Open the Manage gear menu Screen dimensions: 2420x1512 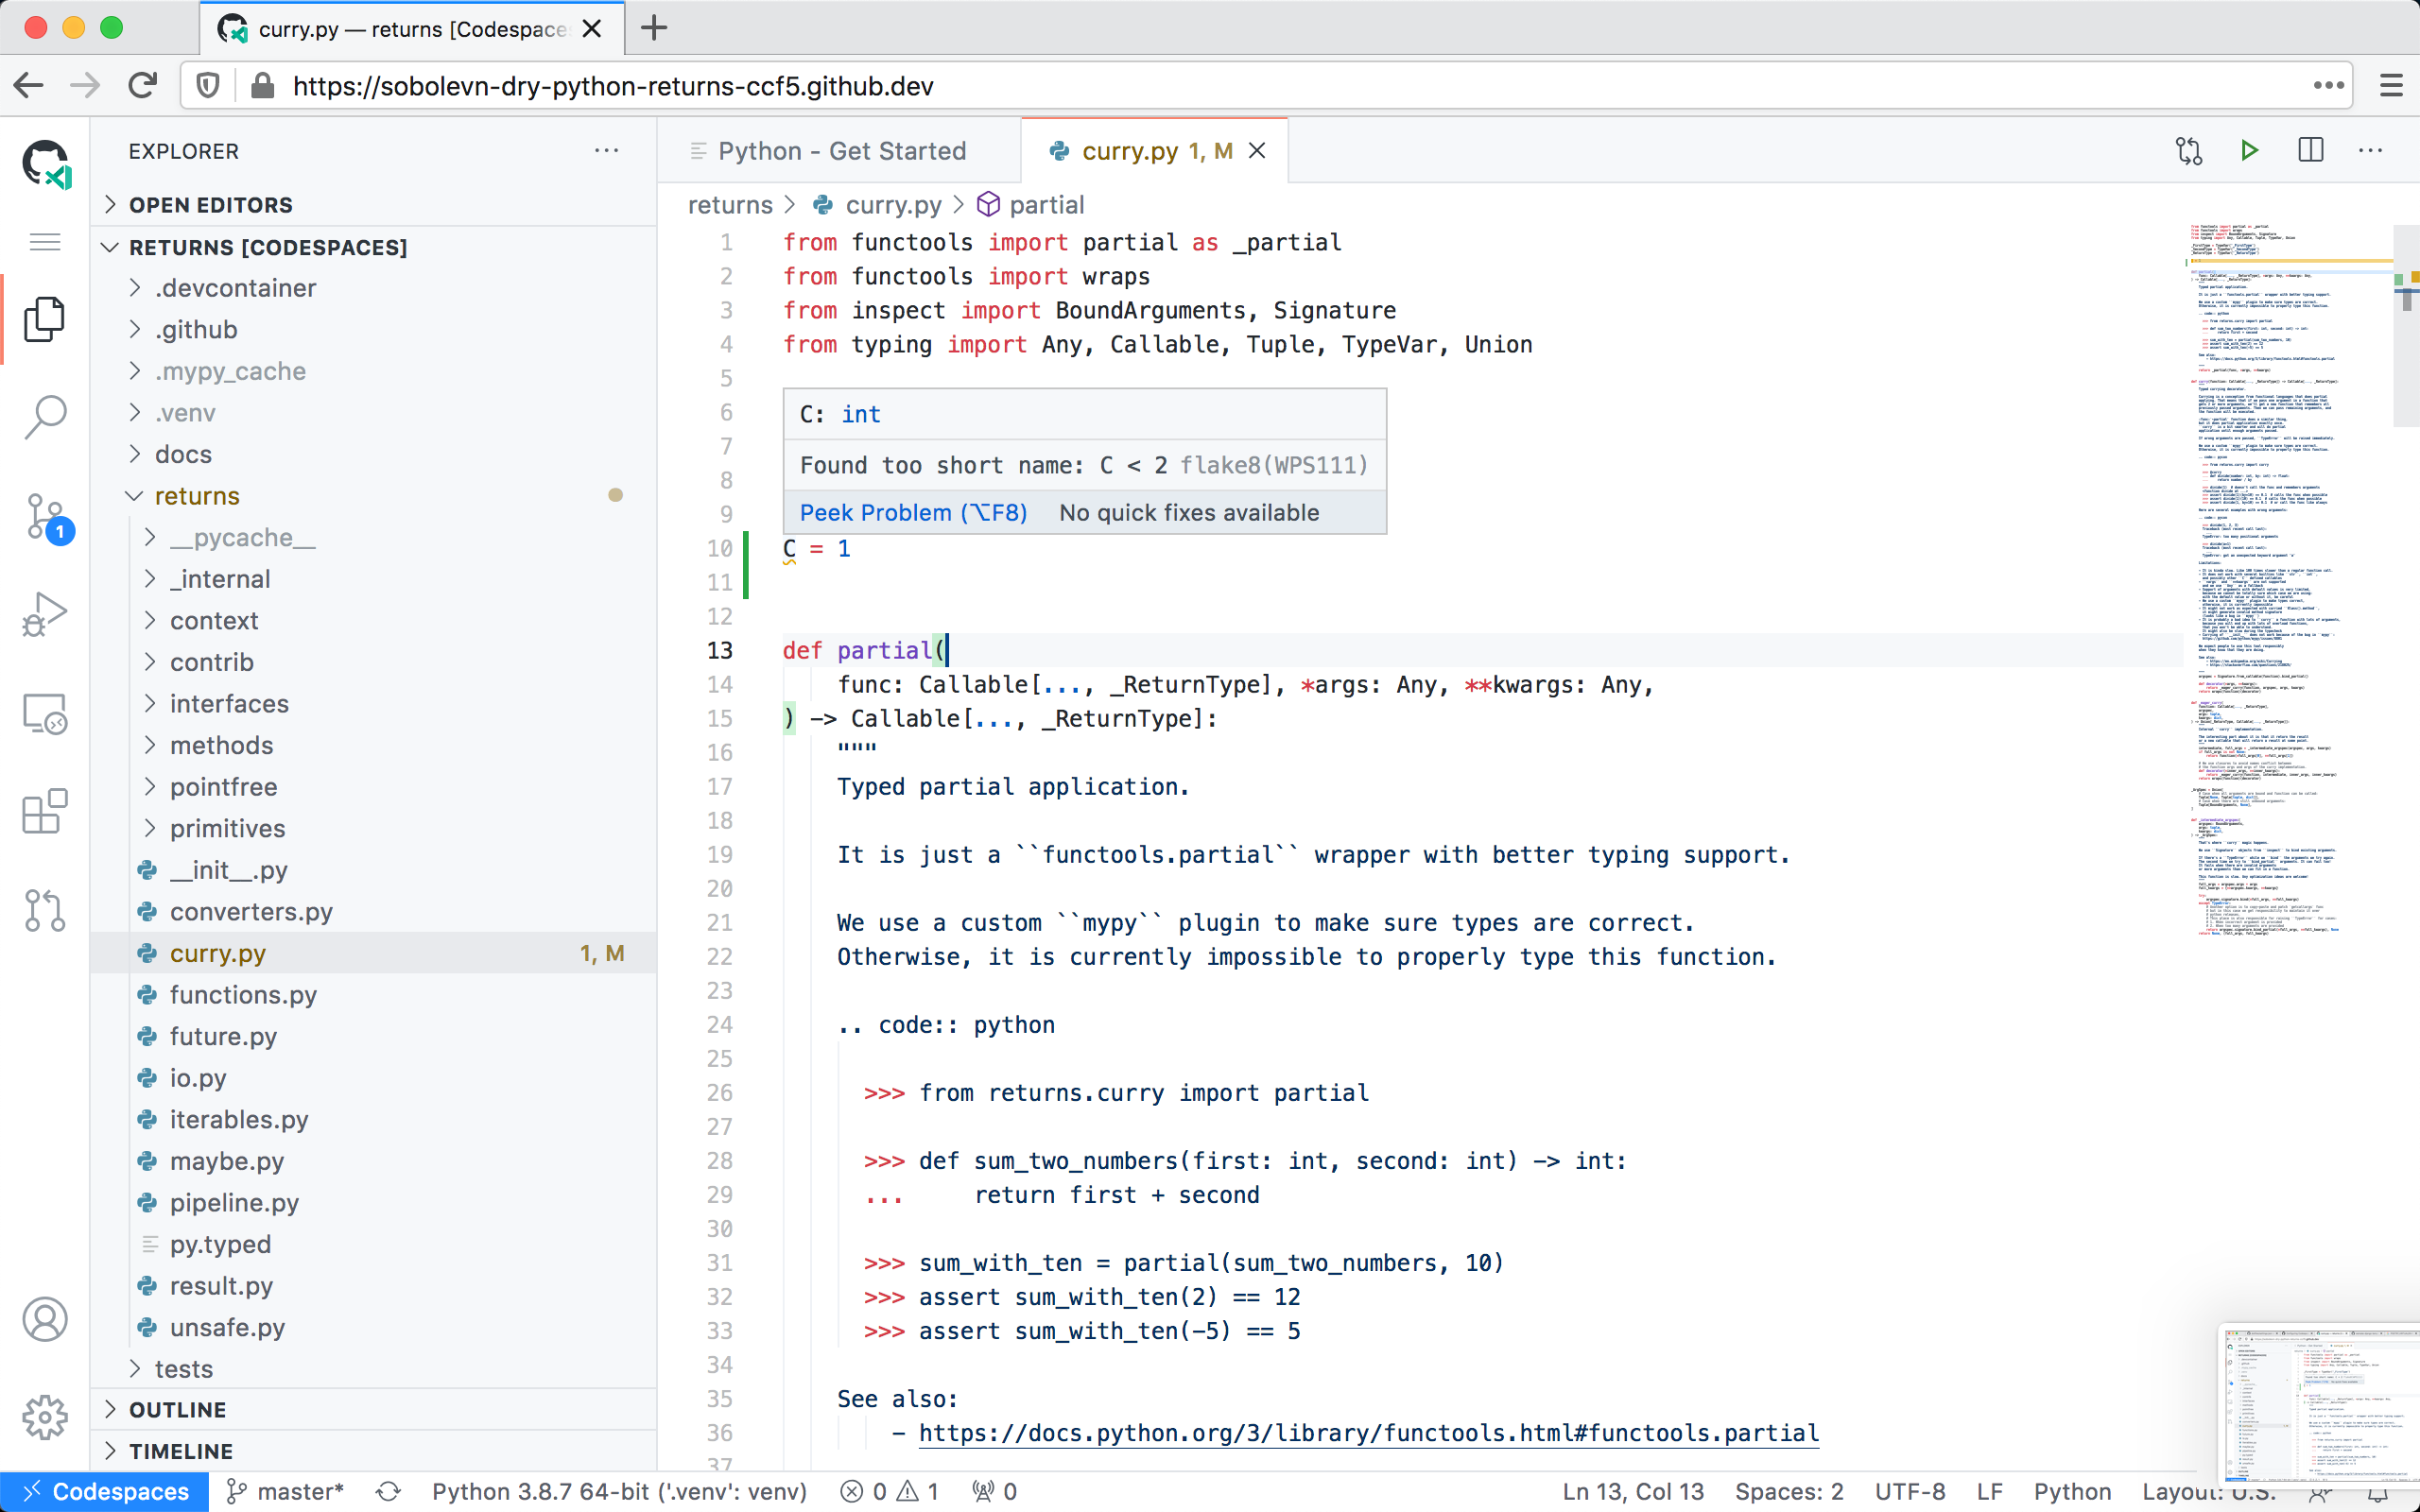pos(44,1417)
